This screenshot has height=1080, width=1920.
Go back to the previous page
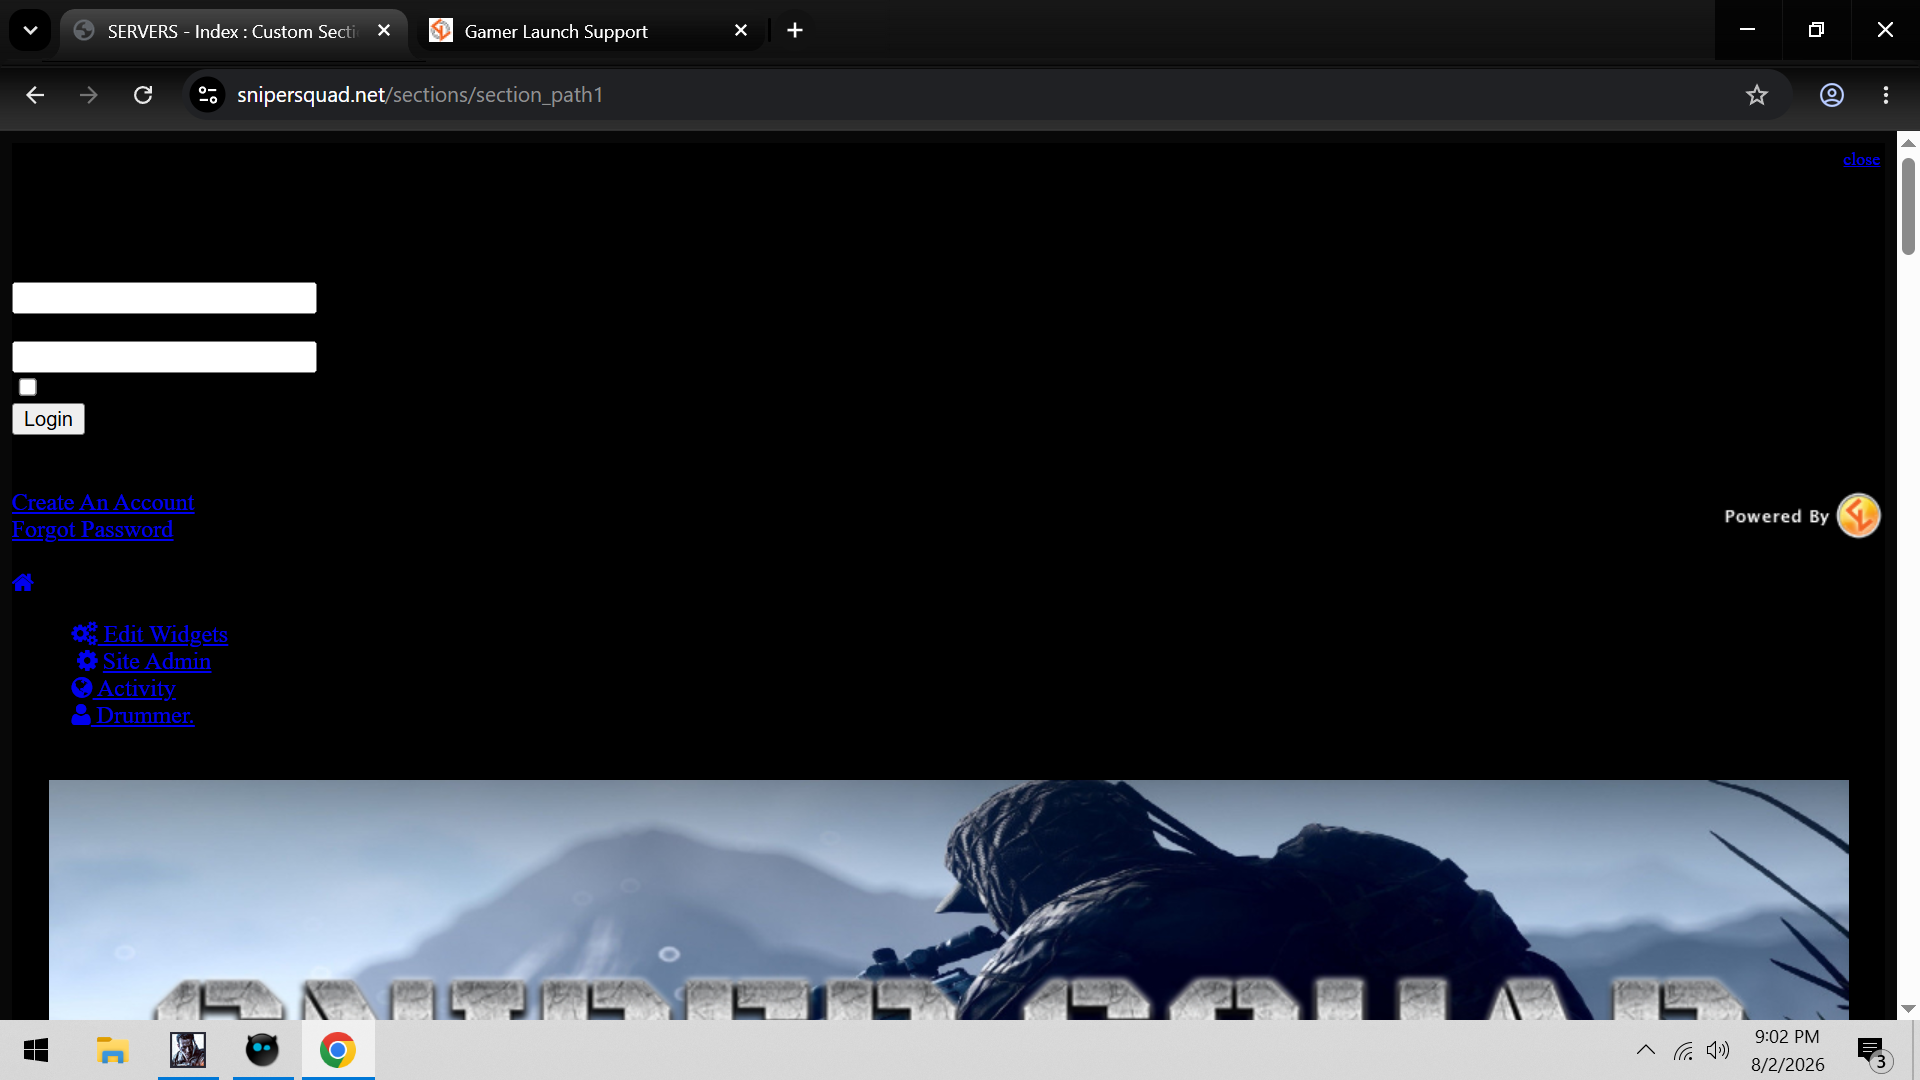(35, 95)
